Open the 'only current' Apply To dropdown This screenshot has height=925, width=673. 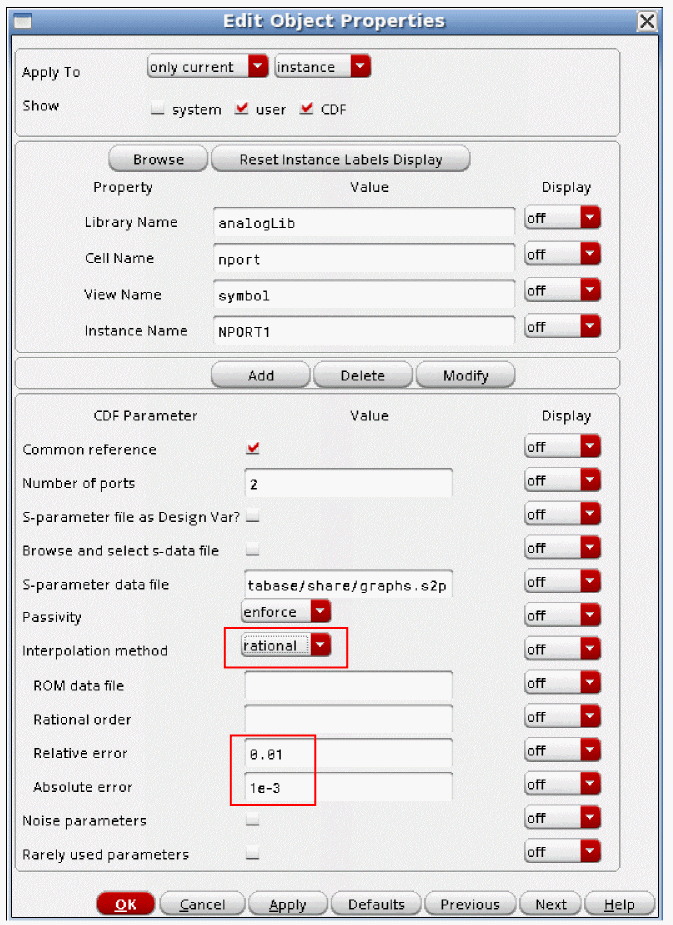click(x=208, y=67)
